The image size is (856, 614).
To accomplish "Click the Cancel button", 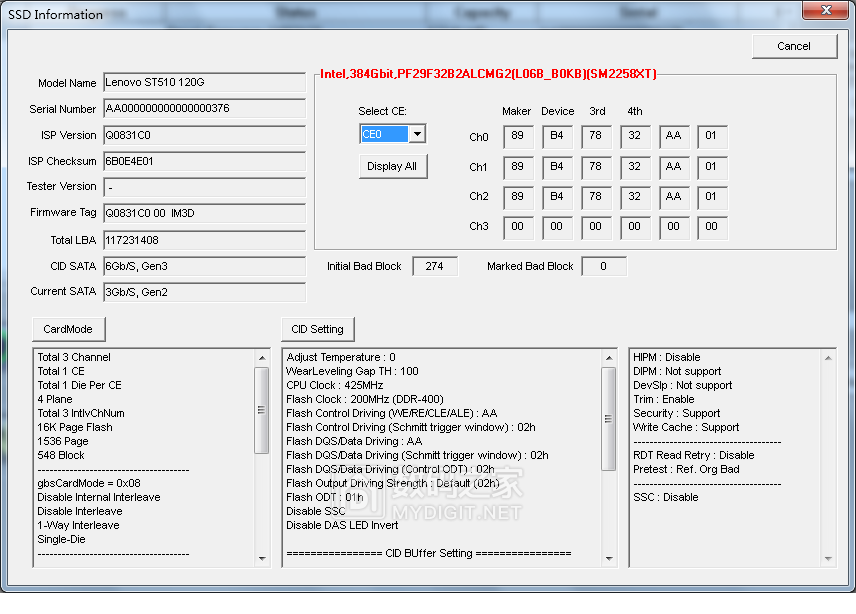I will pos(794,46).
